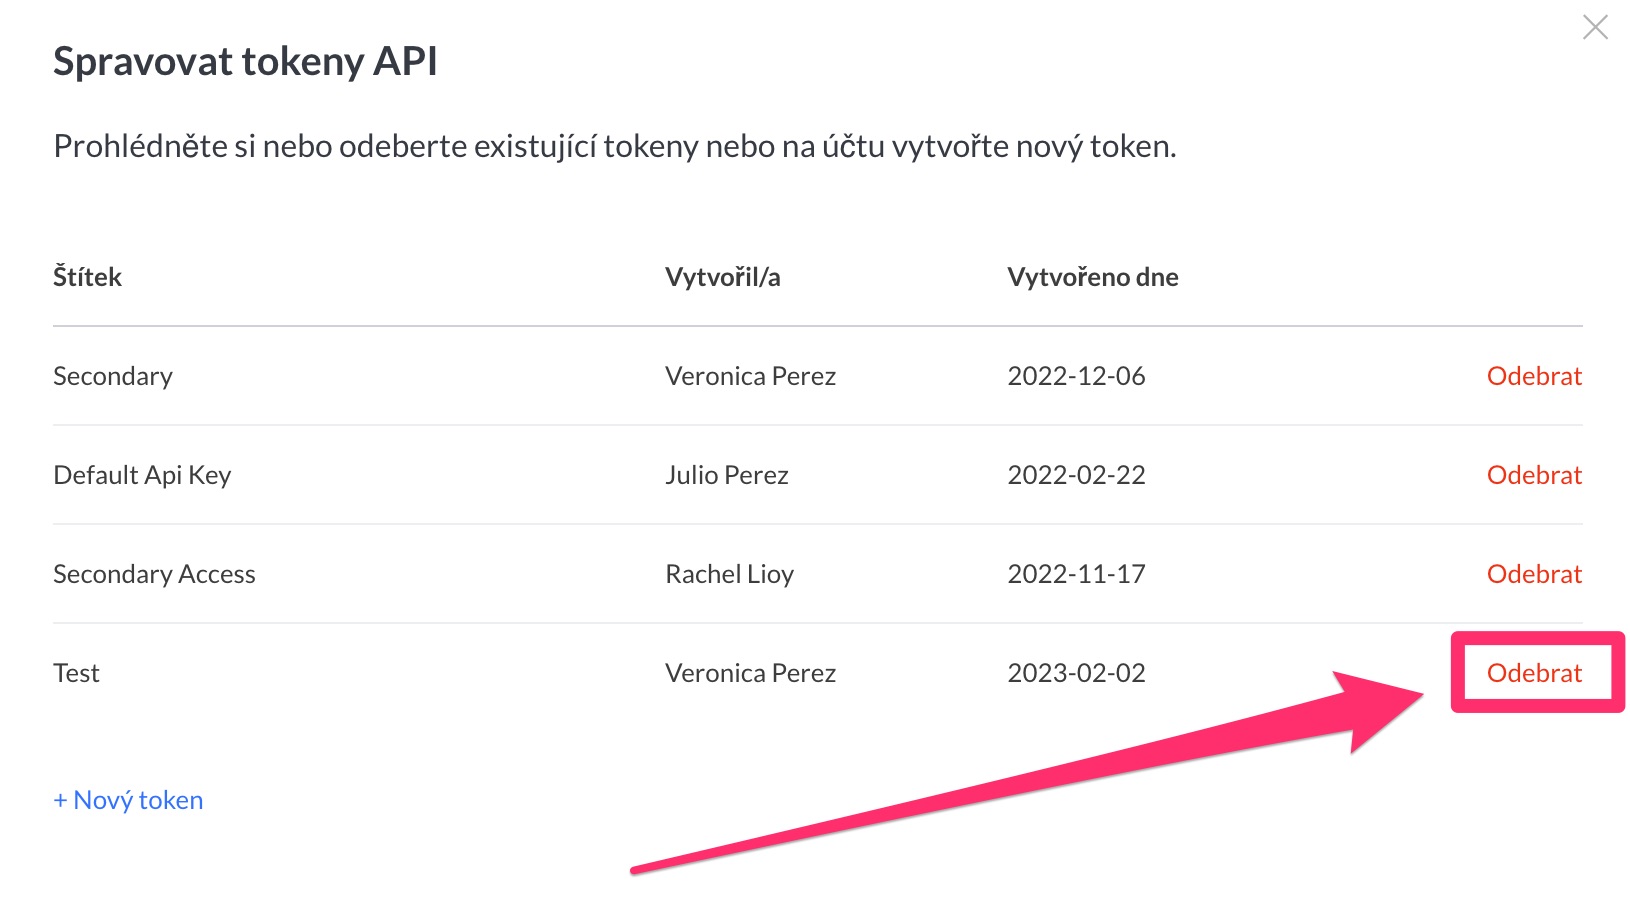1630x916 pixels.
Task: Click the 2022-02-22 creation date
Action: point(1076,475)
